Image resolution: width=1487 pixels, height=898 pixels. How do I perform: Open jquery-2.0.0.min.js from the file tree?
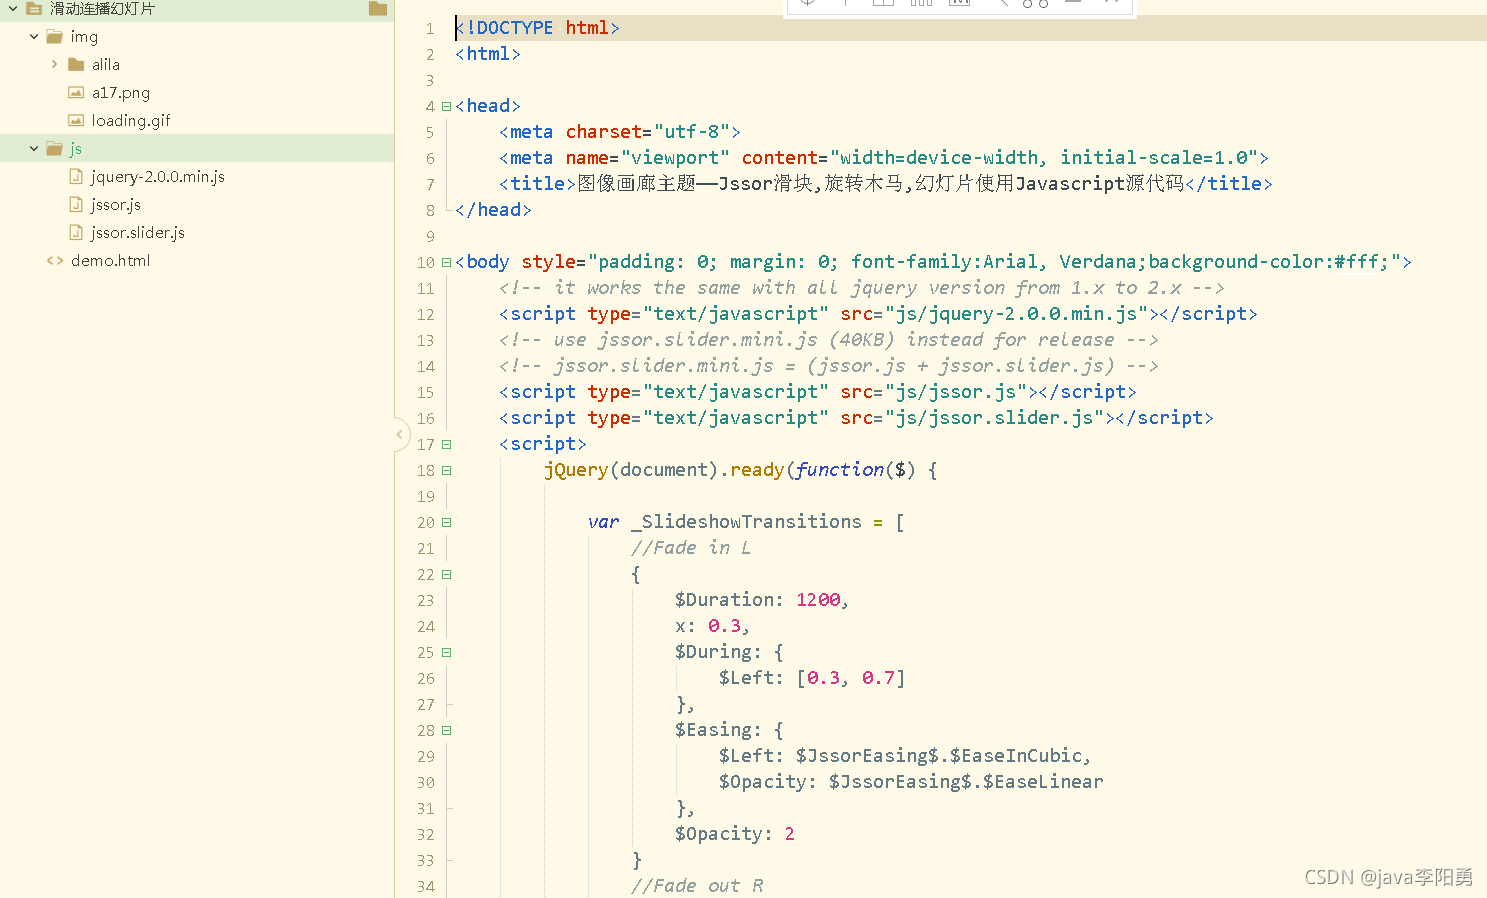point(158,176)
